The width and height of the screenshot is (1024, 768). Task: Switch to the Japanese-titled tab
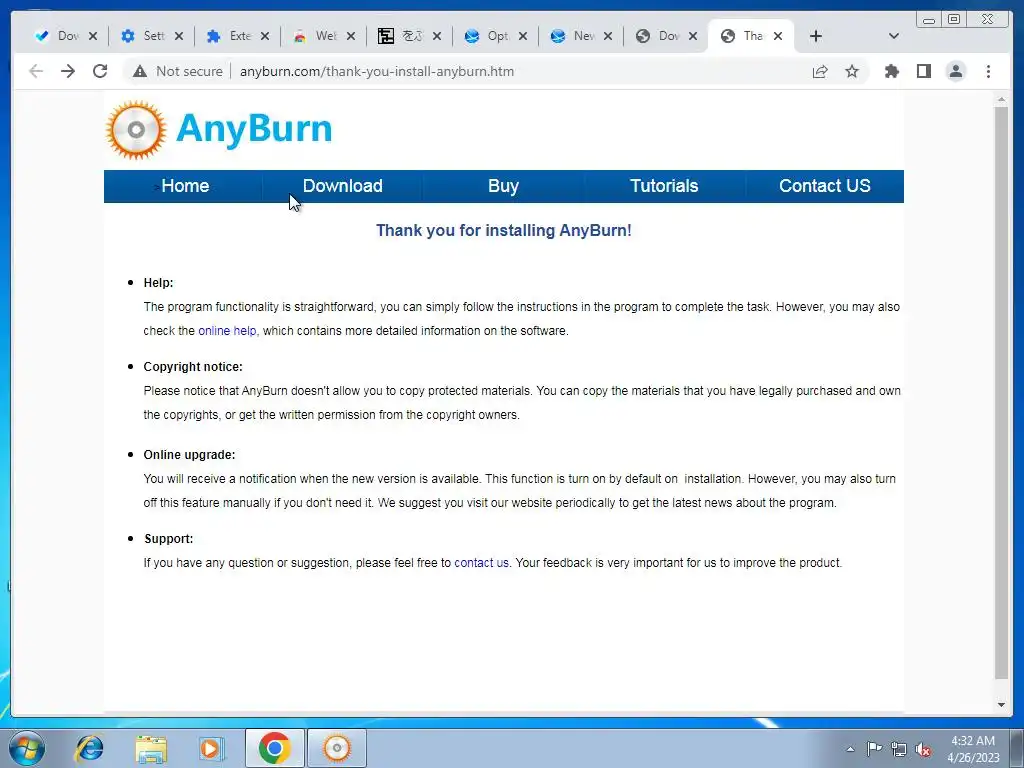pos(402,36)
